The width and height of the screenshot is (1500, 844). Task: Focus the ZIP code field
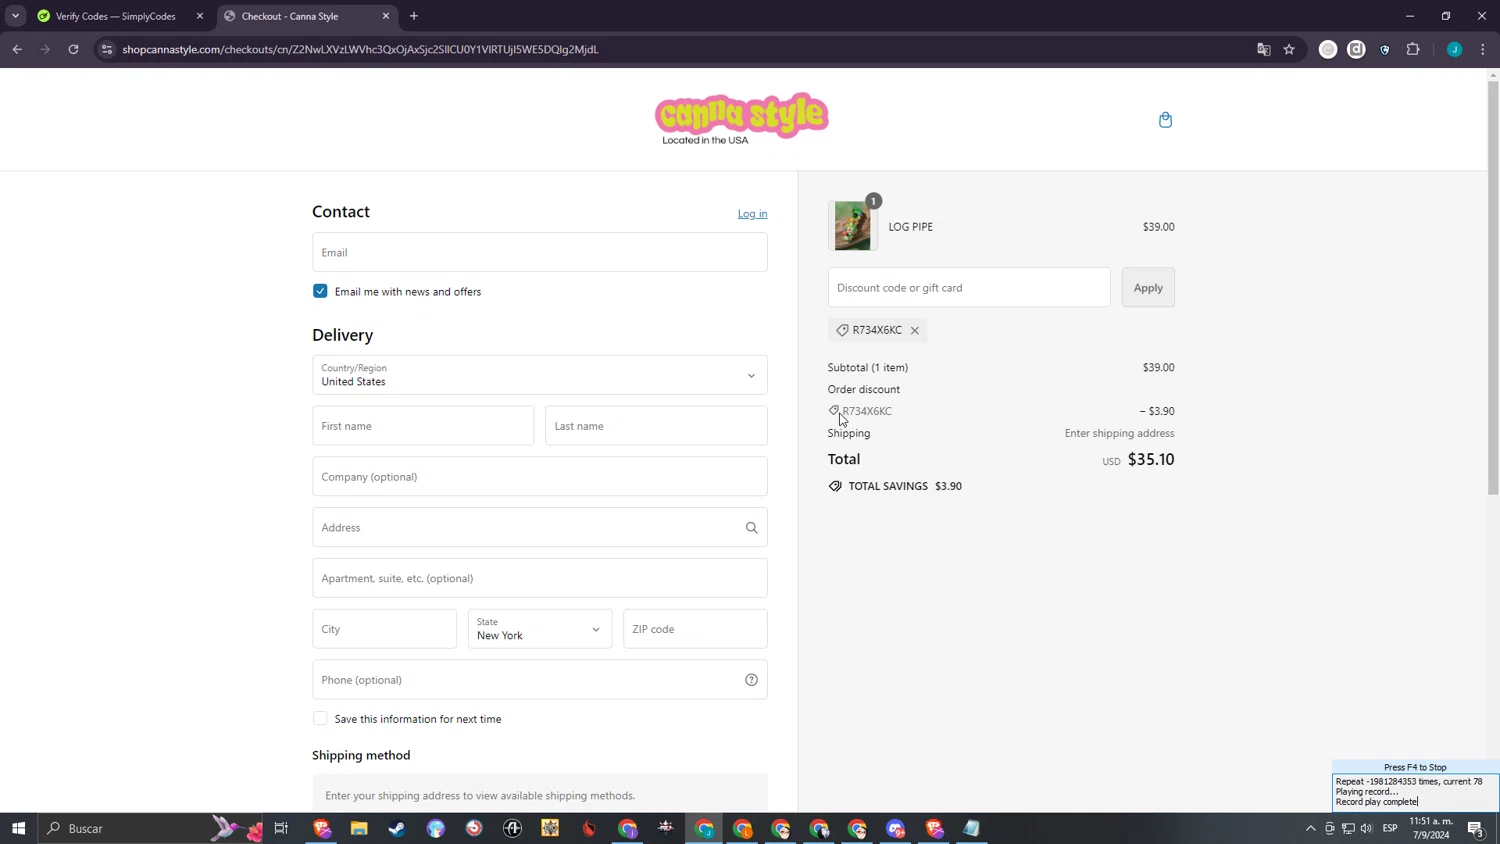pyautogui.click(x=695, y=629)
